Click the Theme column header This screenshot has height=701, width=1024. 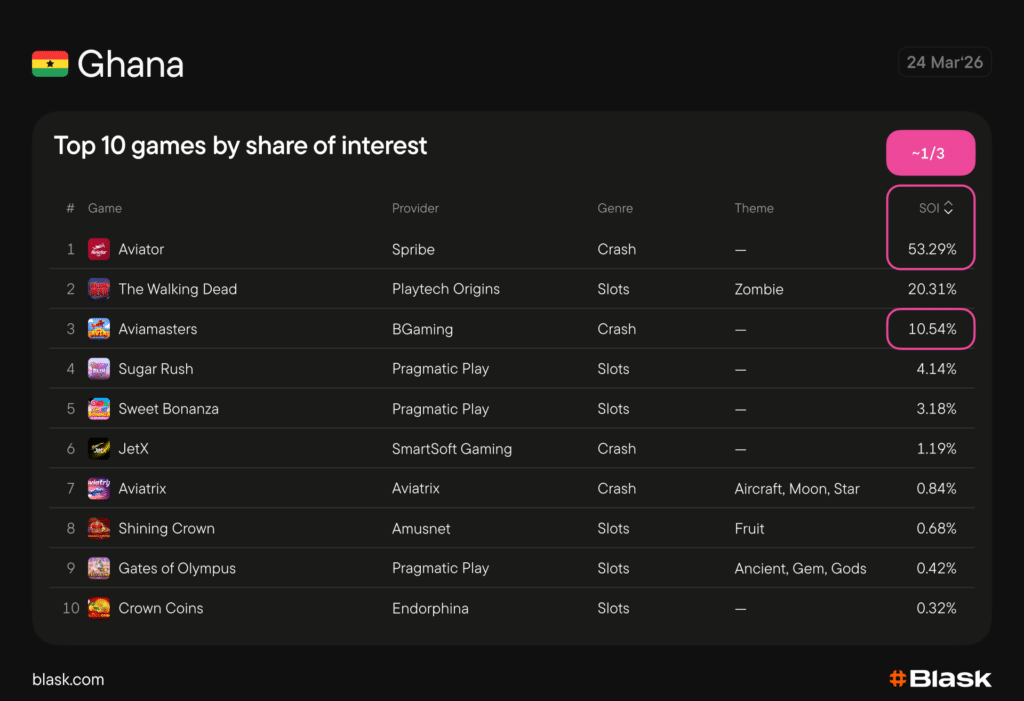(x=754, y=208)
